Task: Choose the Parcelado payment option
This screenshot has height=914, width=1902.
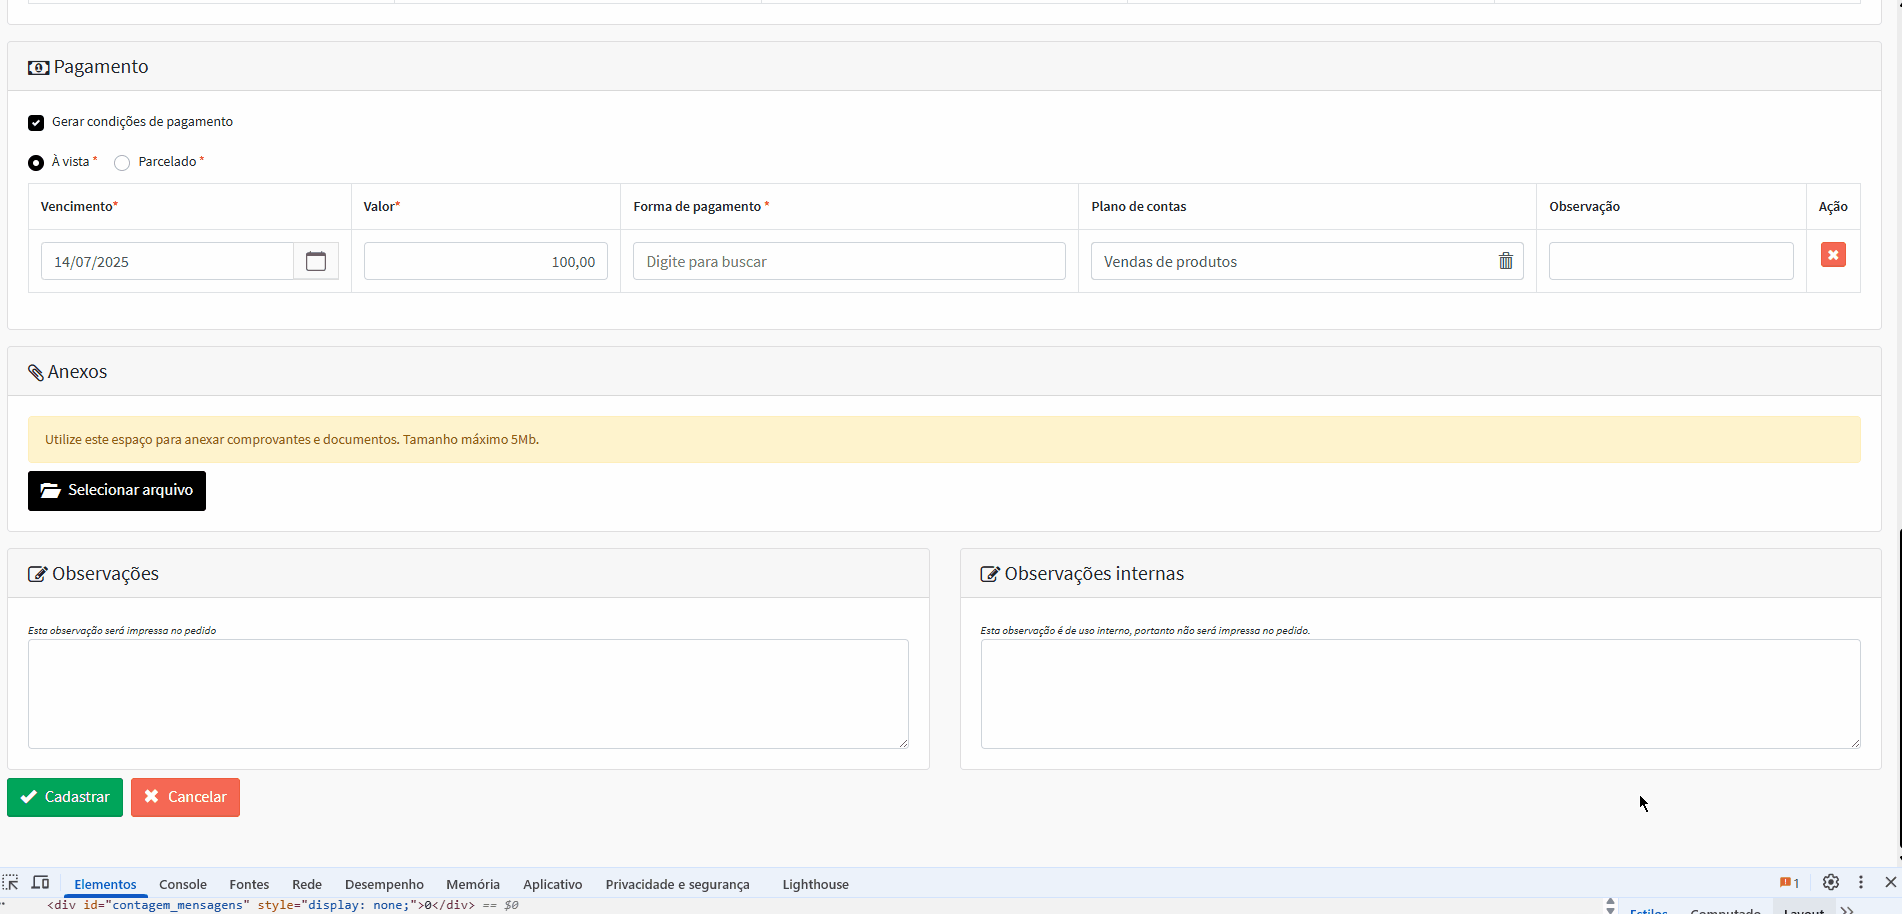Action: click(x=122, y=163)
